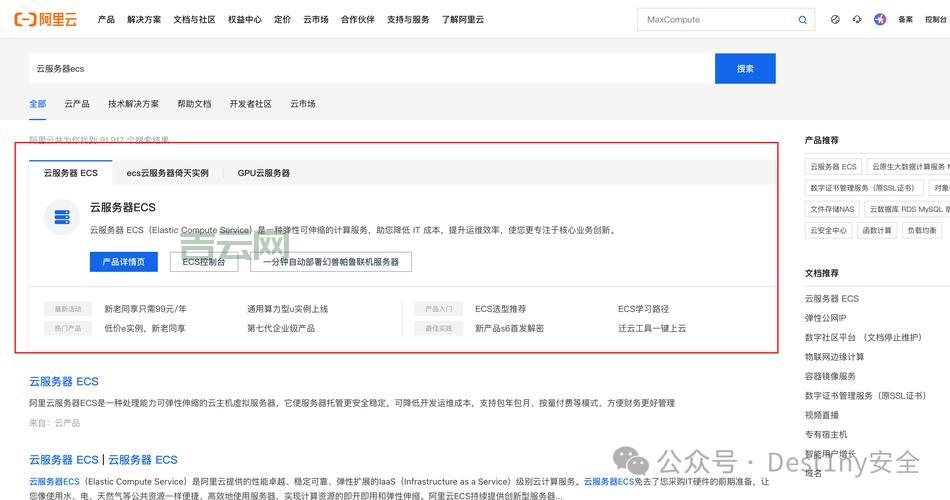
Task: Switch to the 技术解决方案 tab
Action: [133, 104]
